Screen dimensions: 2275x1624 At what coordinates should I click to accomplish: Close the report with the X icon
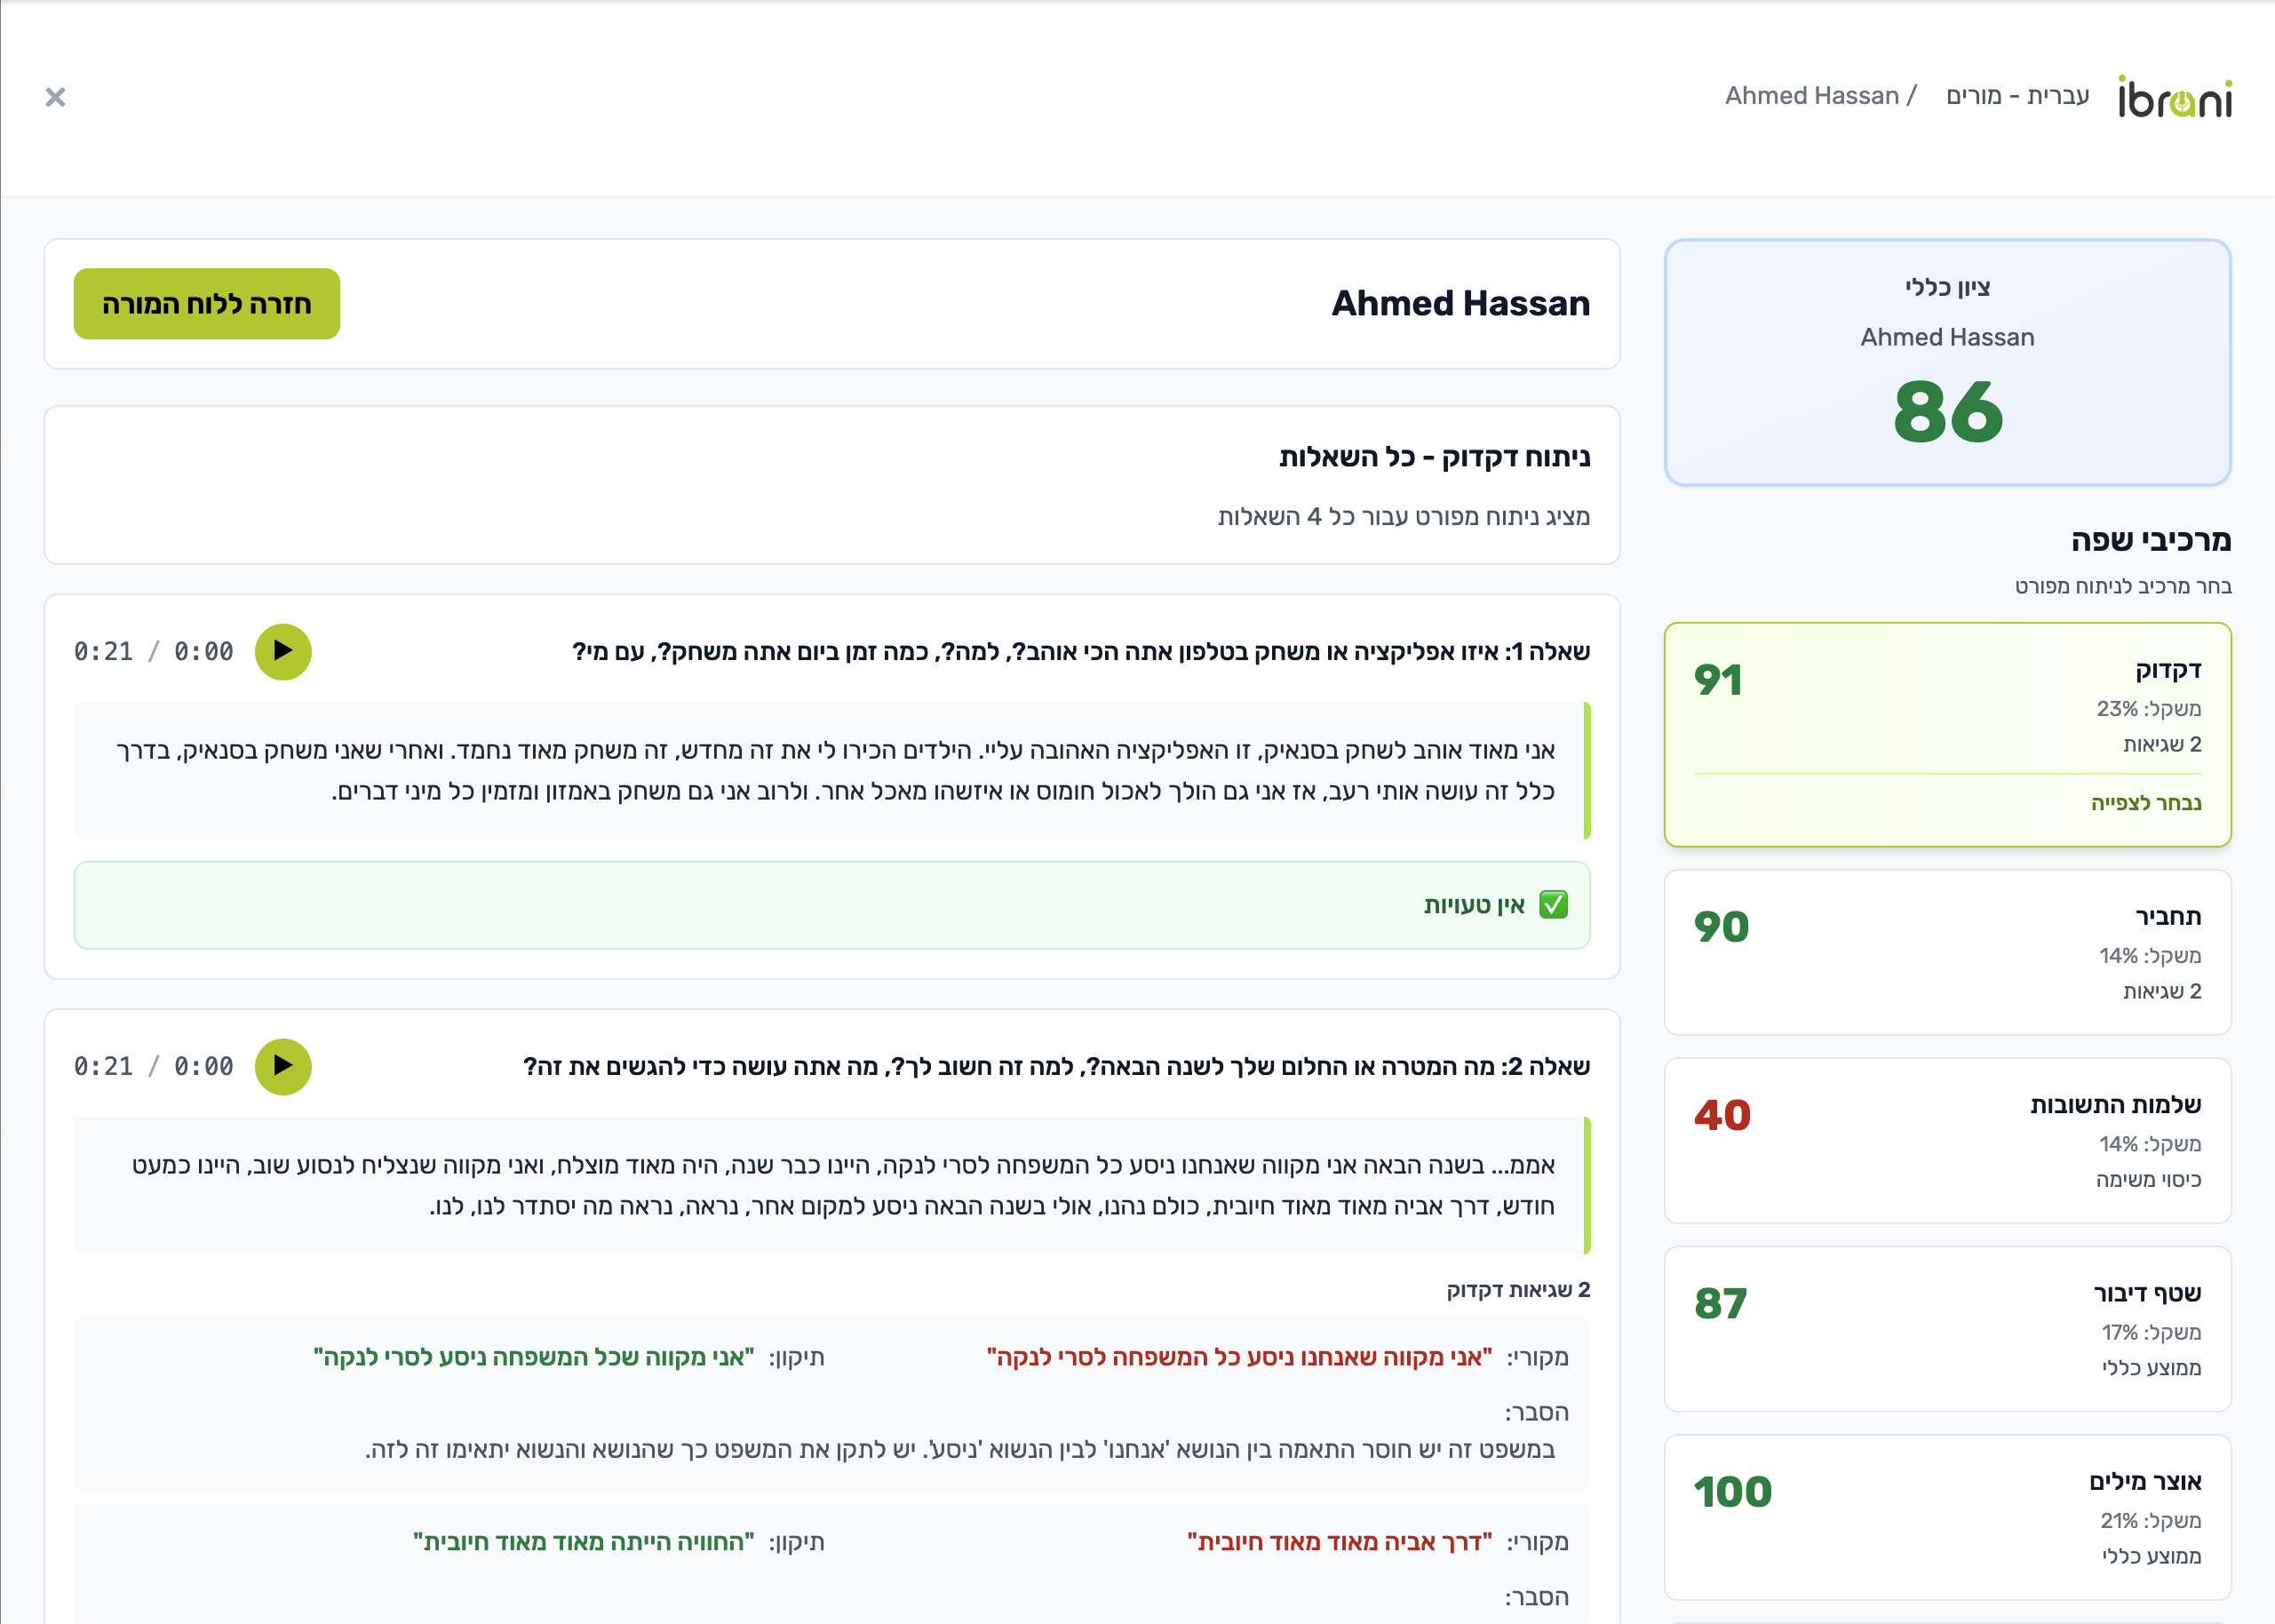[55, 97]
